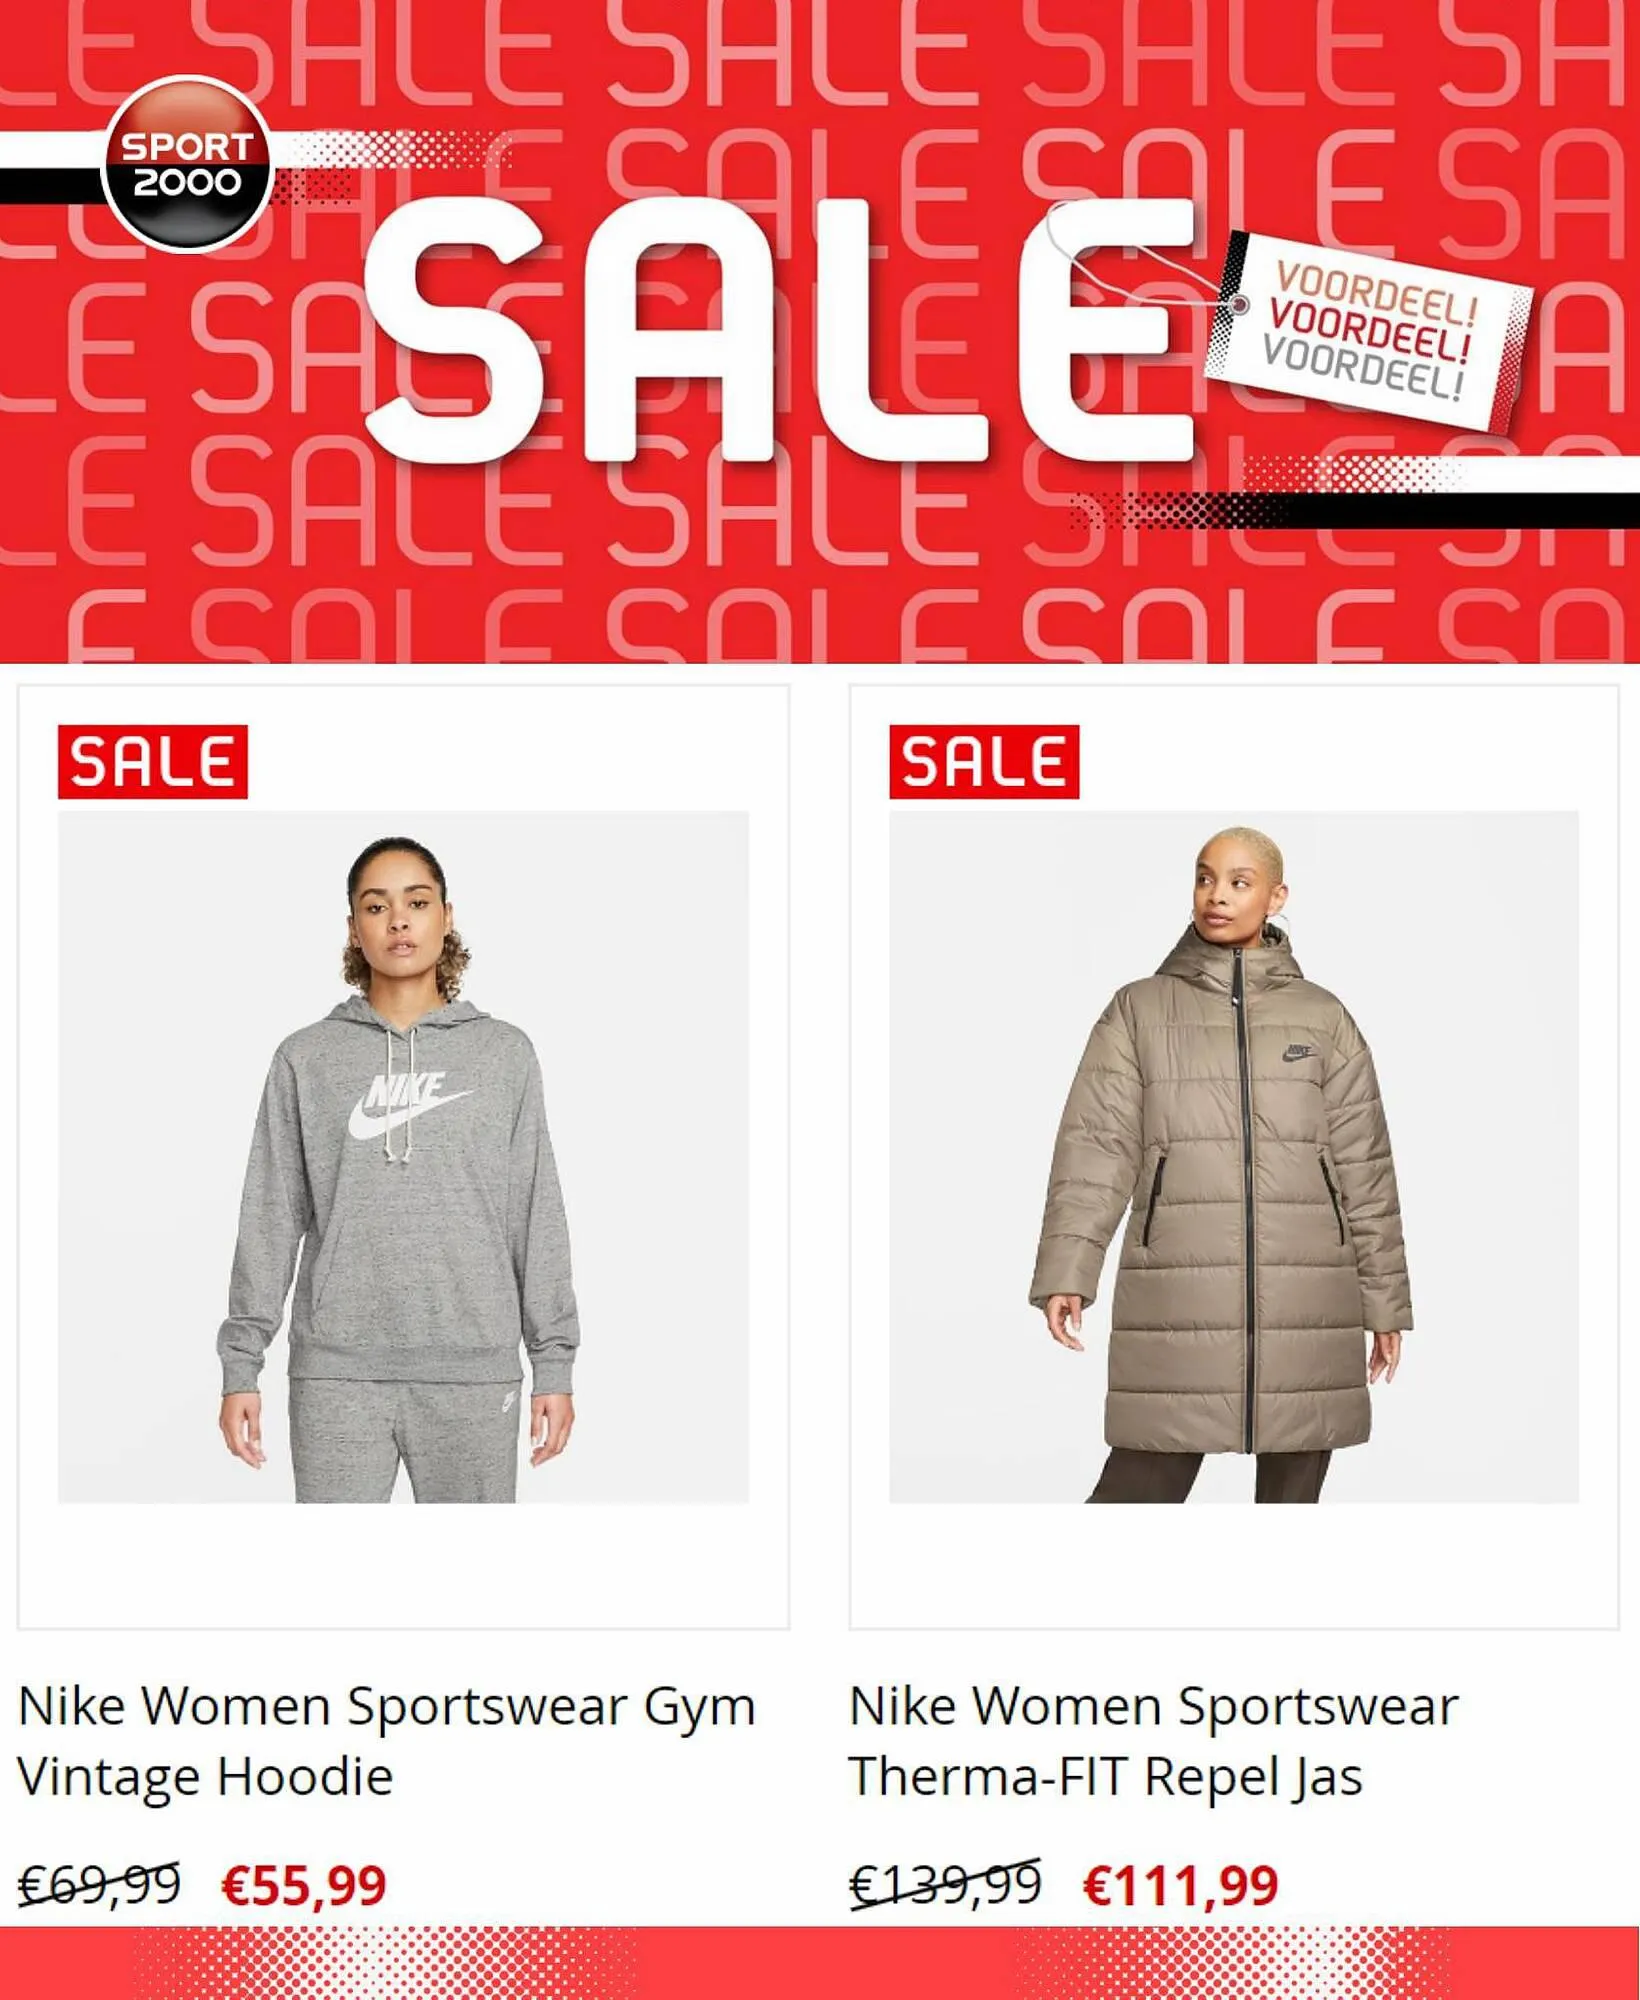This screenshot has height=2000, width=1640.
Task: Click the jacket's black front zipper
Action: [x=1246, y=1200]
